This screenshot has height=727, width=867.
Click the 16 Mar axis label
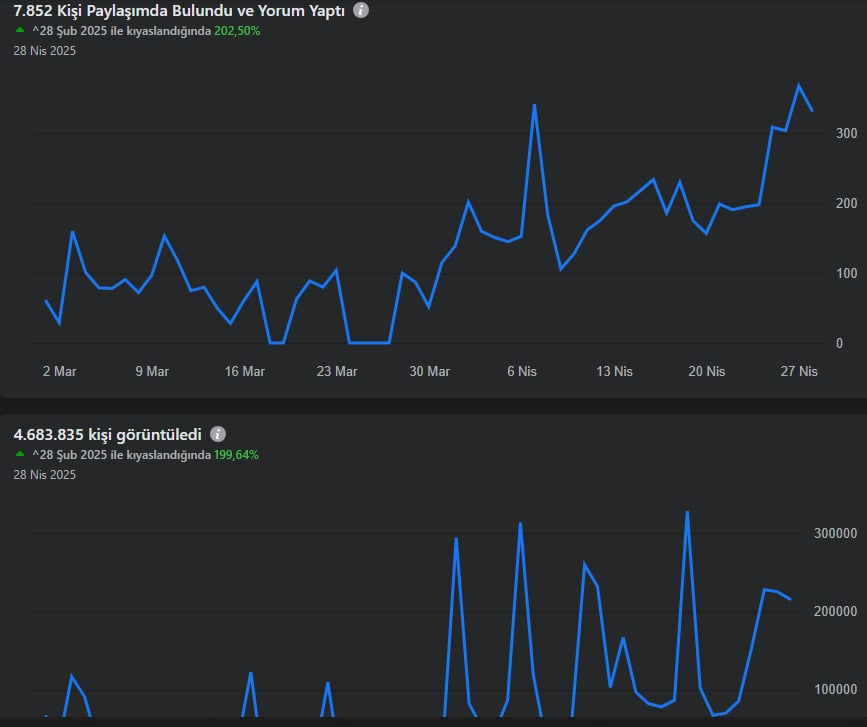point(244,372)
